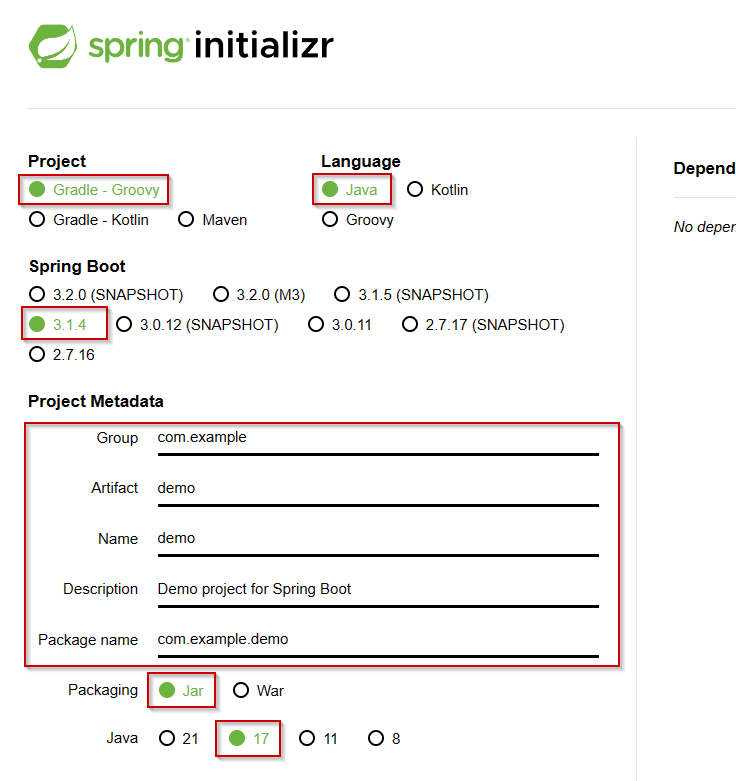Select Spring Boot 3.2.0 (SNAPSHOT)
The image size is (736, 781).
106,294
